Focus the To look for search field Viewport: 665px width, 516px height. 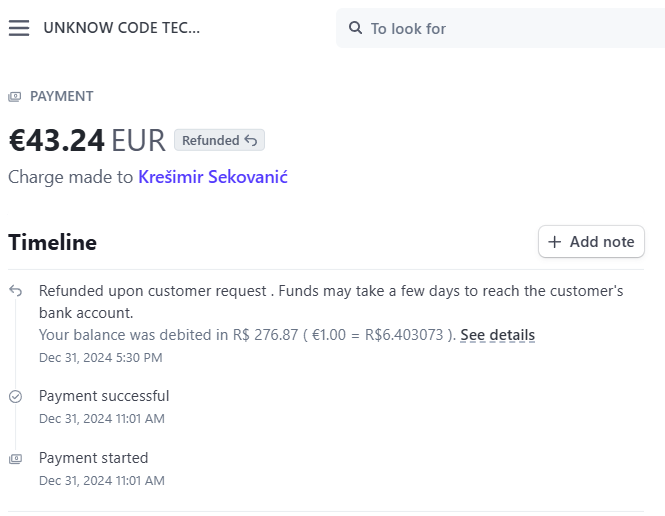500,28
